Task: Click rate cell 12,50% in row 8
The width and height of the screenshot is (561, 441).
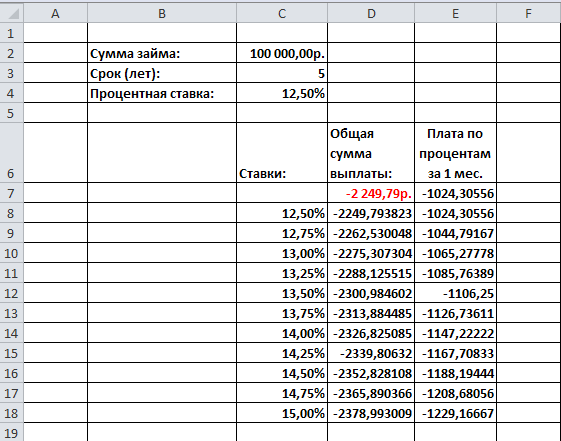Action: (282, 213)
